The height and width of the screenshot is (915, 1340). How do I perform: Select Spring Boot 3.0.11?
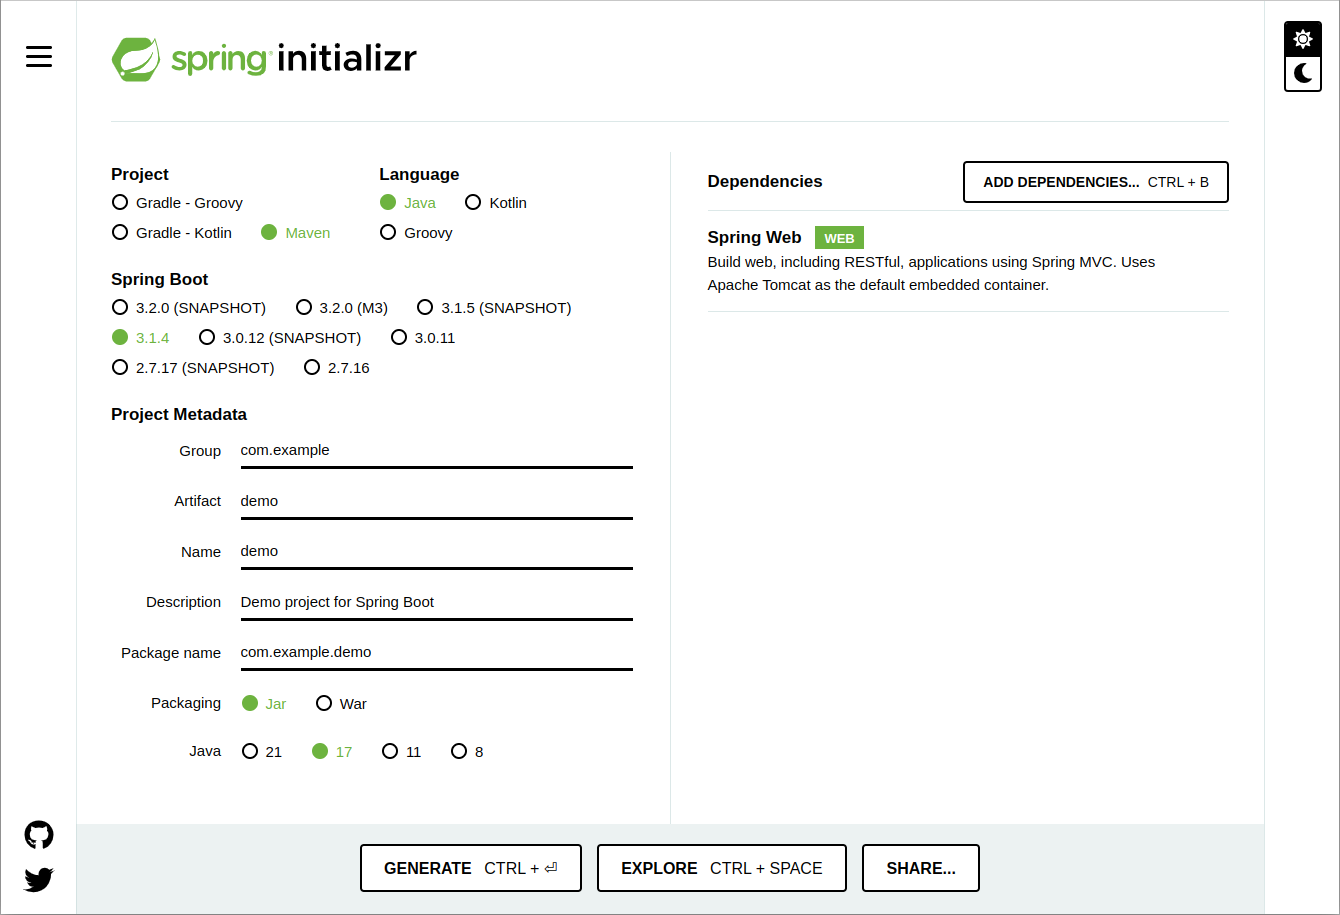point(423,338)
